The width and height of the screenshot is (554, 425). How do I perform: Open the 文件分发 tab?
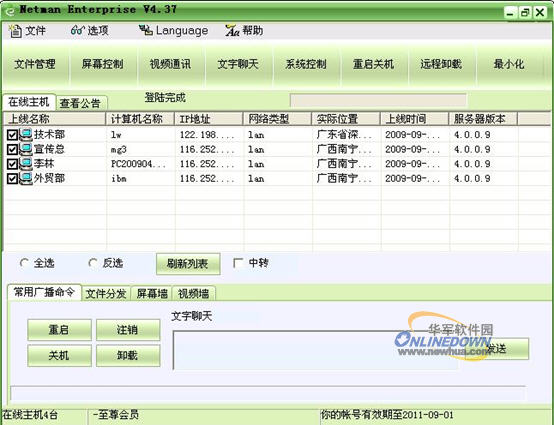[106, 294]
